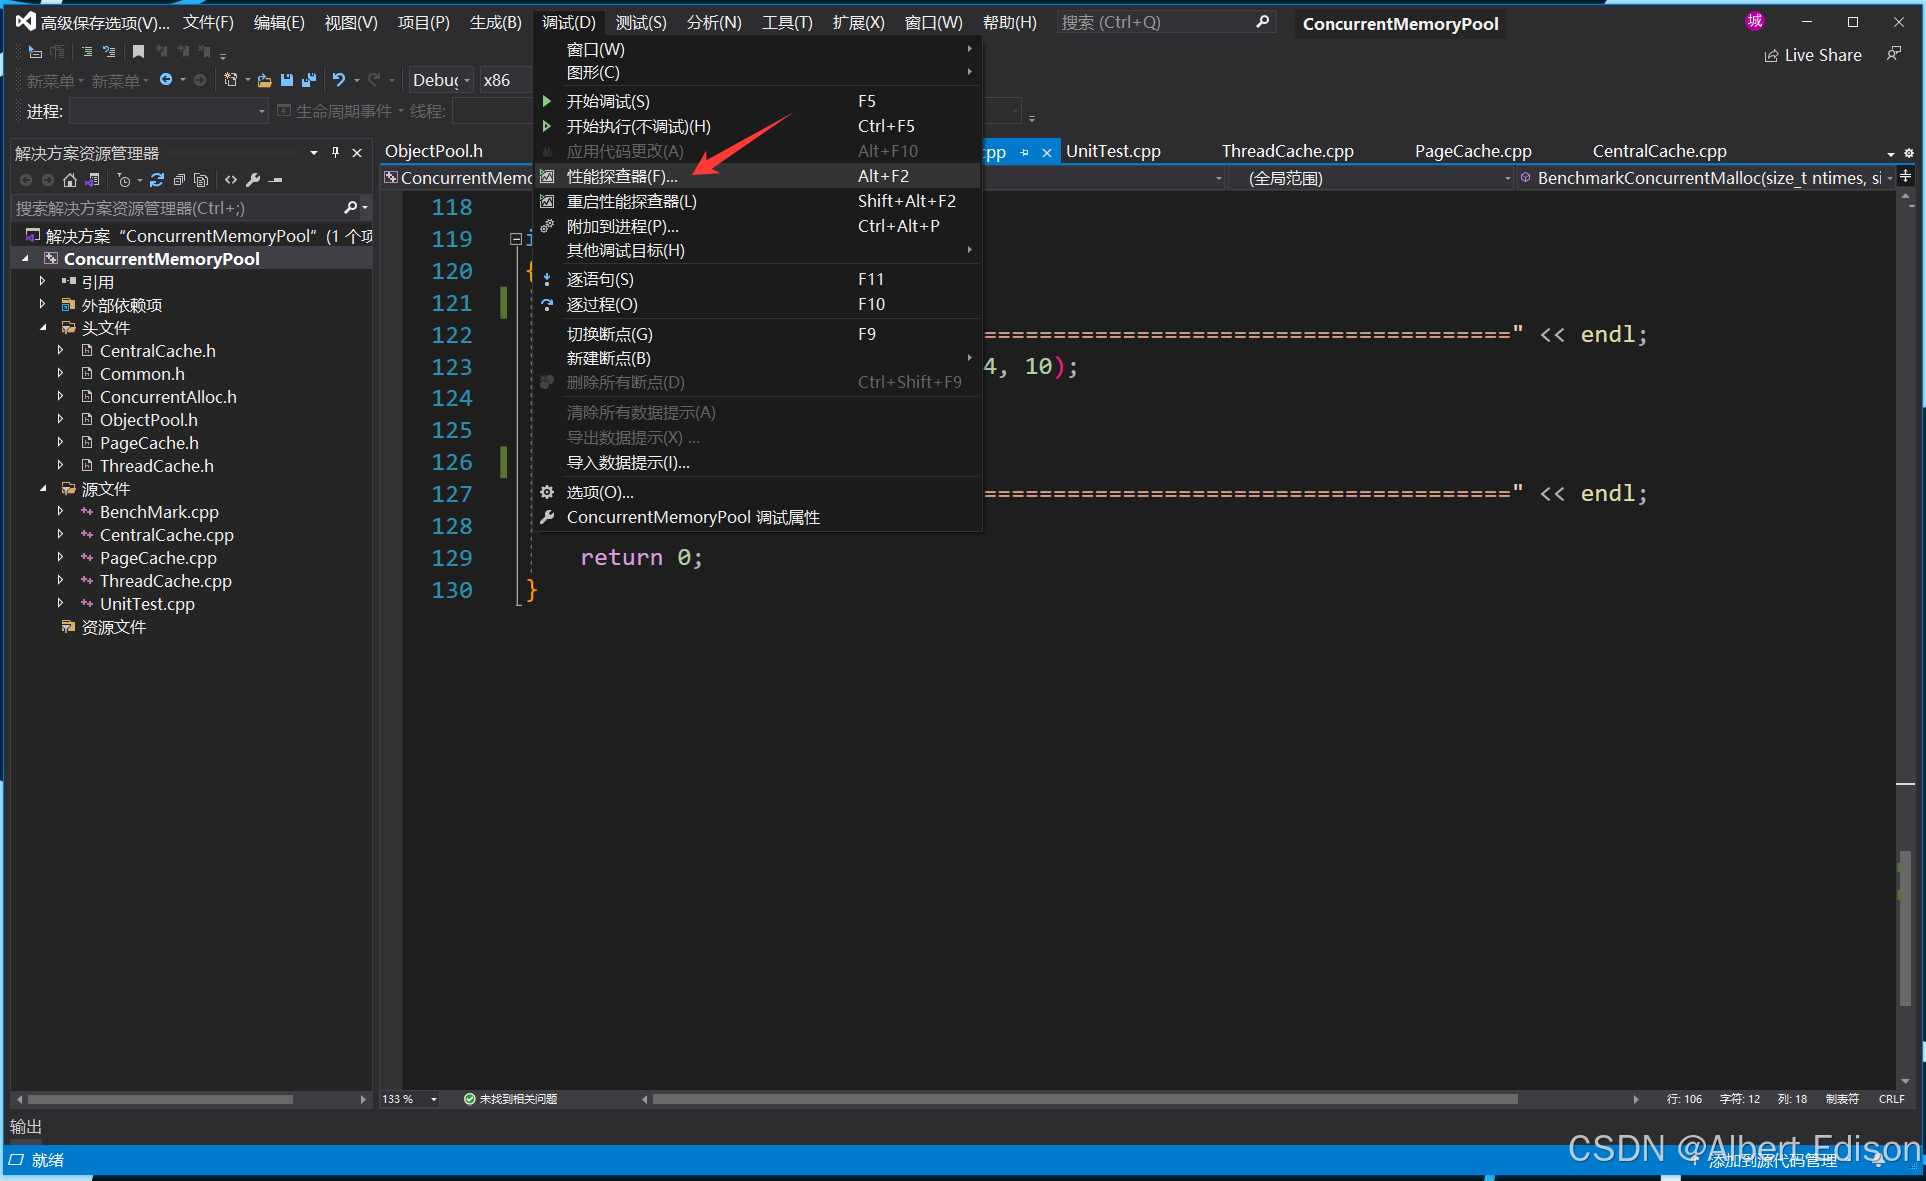Click View Code icon in Solution Explorer
The width and height of the screenshot is (1926, 1181).
click(231, 180)
